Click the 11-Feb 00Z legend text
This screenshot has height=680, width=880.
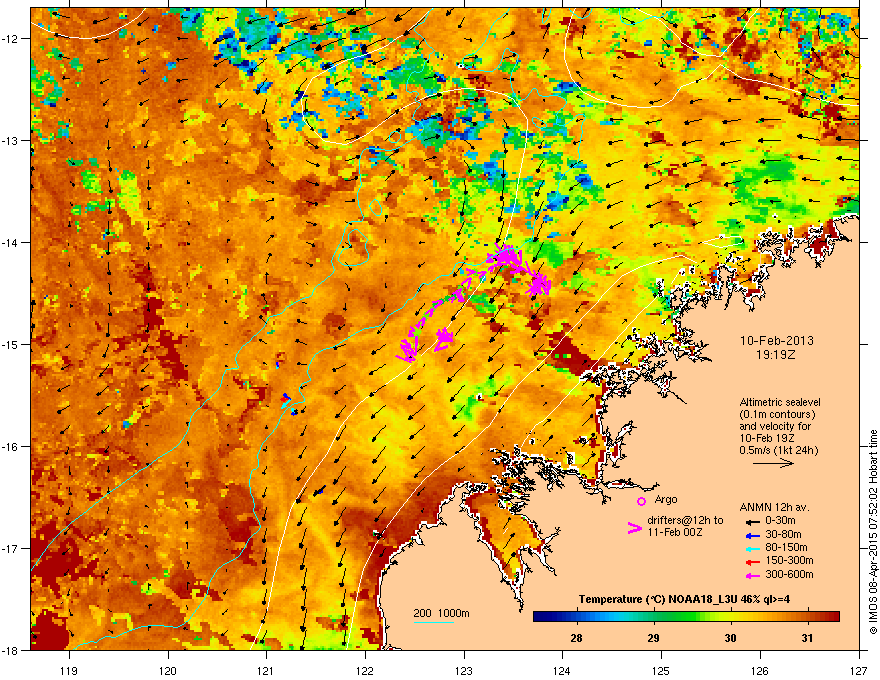pos(675,532)
